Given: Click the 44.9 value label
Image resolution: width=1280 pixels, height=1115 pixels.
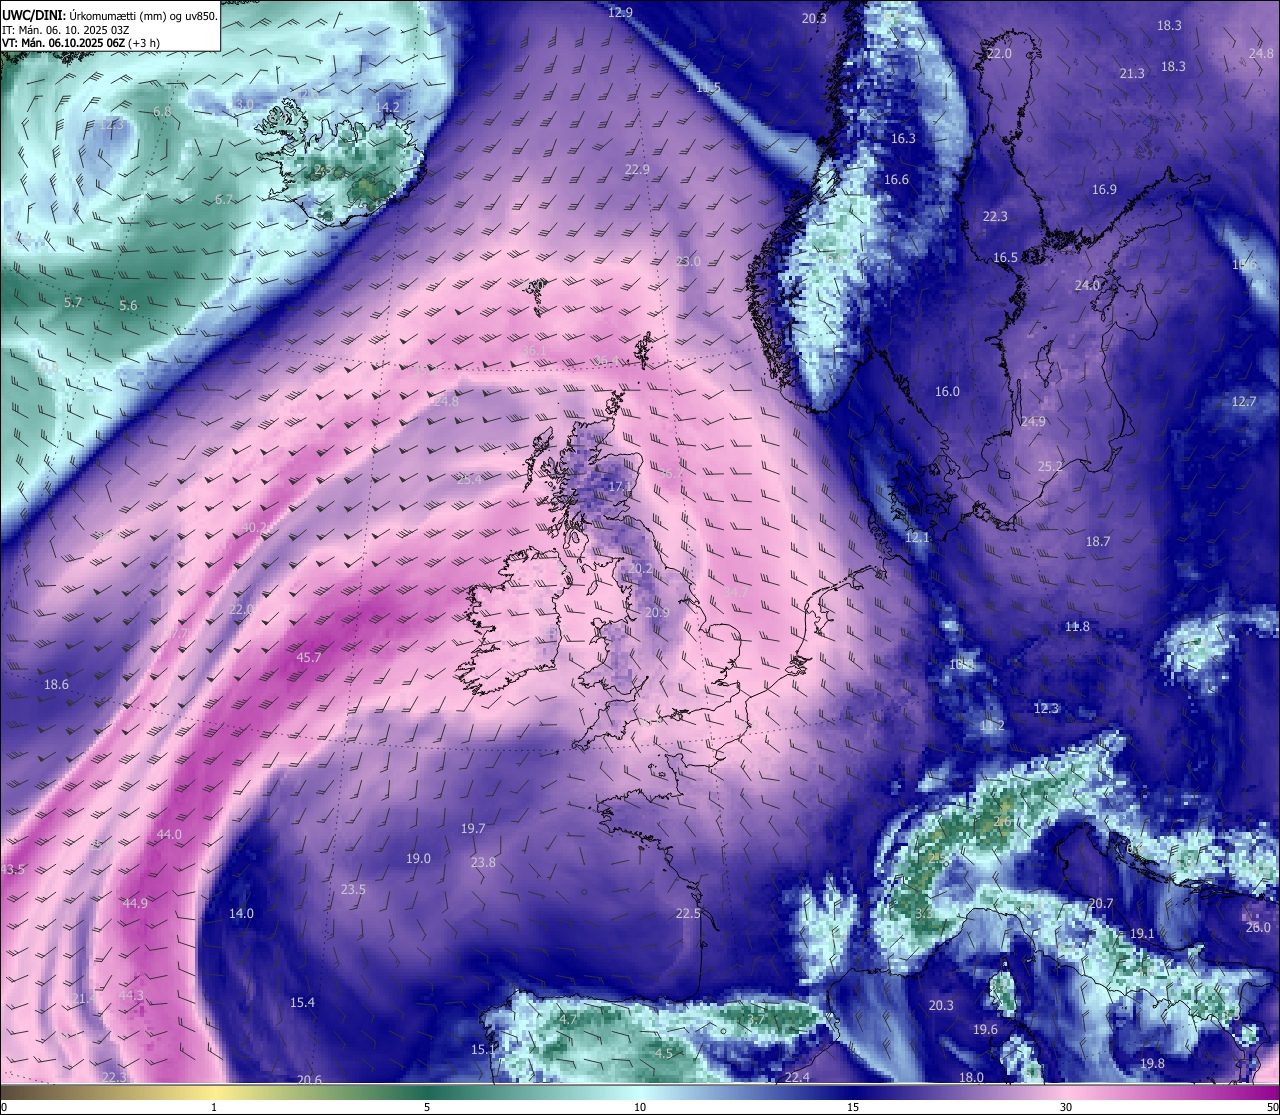Looking at the screenshot, I should click(135, 904).
